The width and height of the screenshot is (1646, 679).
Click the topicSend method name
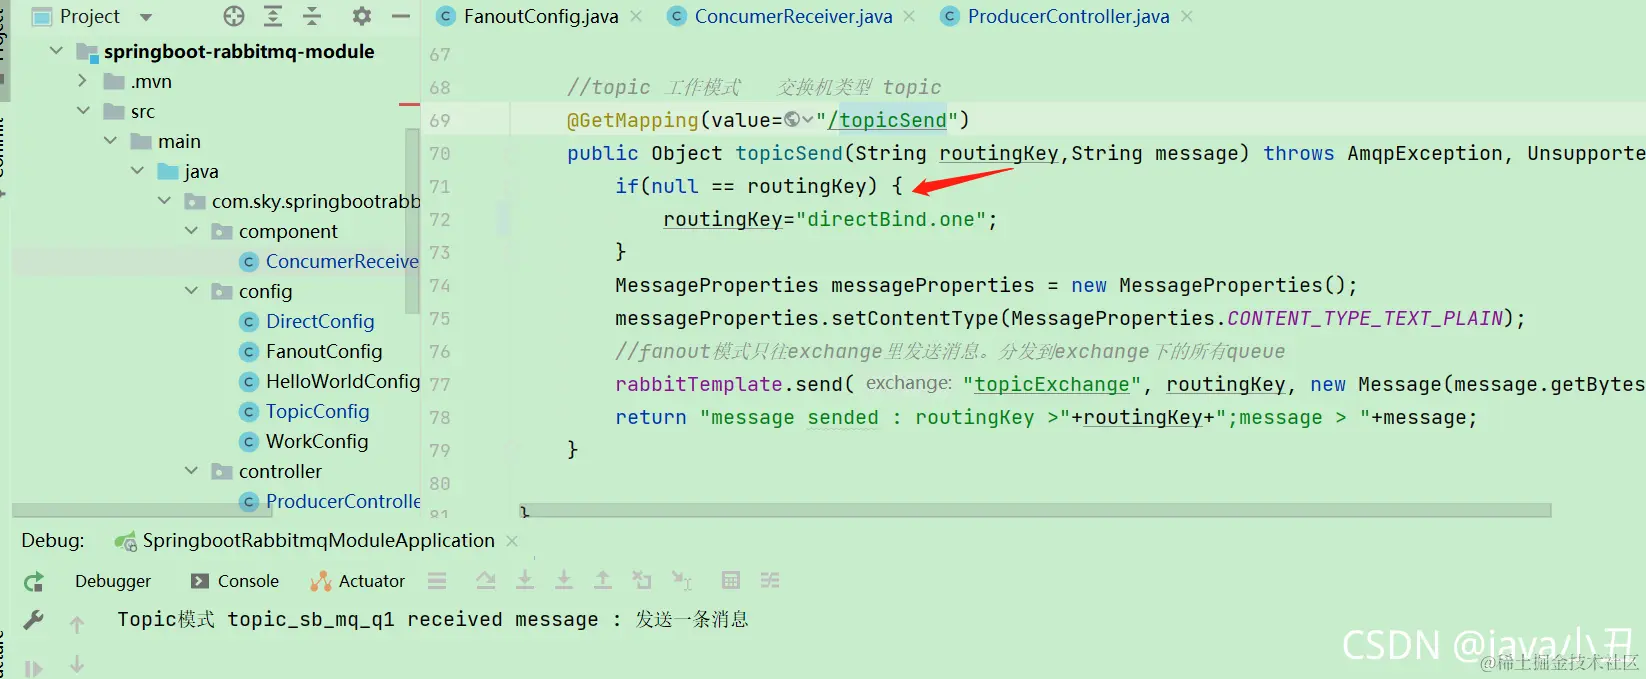tap(789, 153)
